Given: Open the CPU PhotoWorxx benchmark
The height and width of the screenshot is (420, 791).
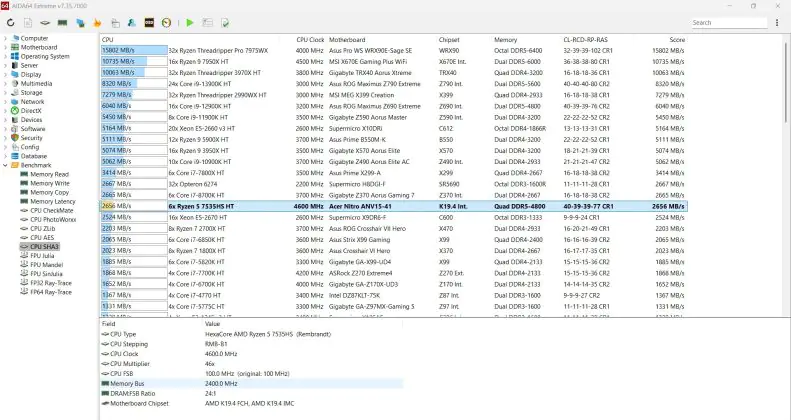Looking at the screenshot, I should pyautogui.click(x=53, y=220).
